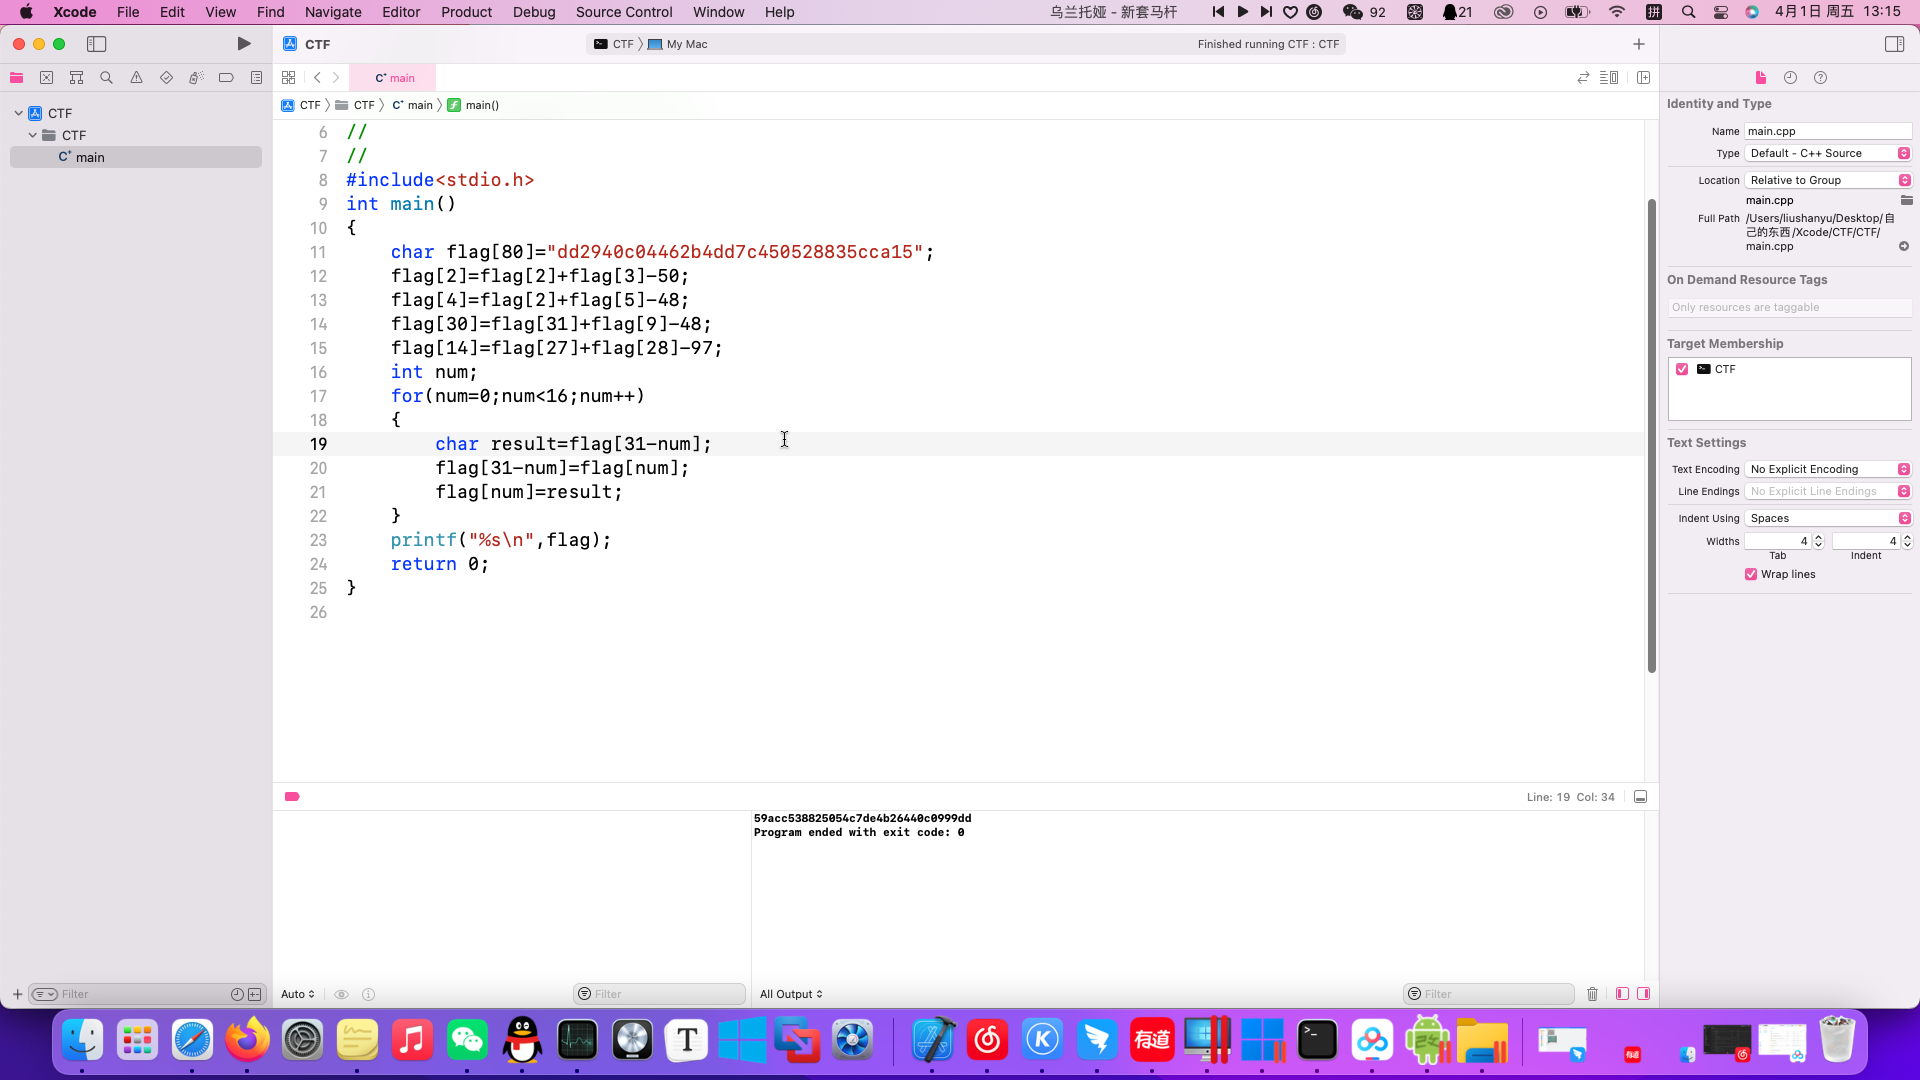
Task: Open the Product menu
Action: (466, 12)
